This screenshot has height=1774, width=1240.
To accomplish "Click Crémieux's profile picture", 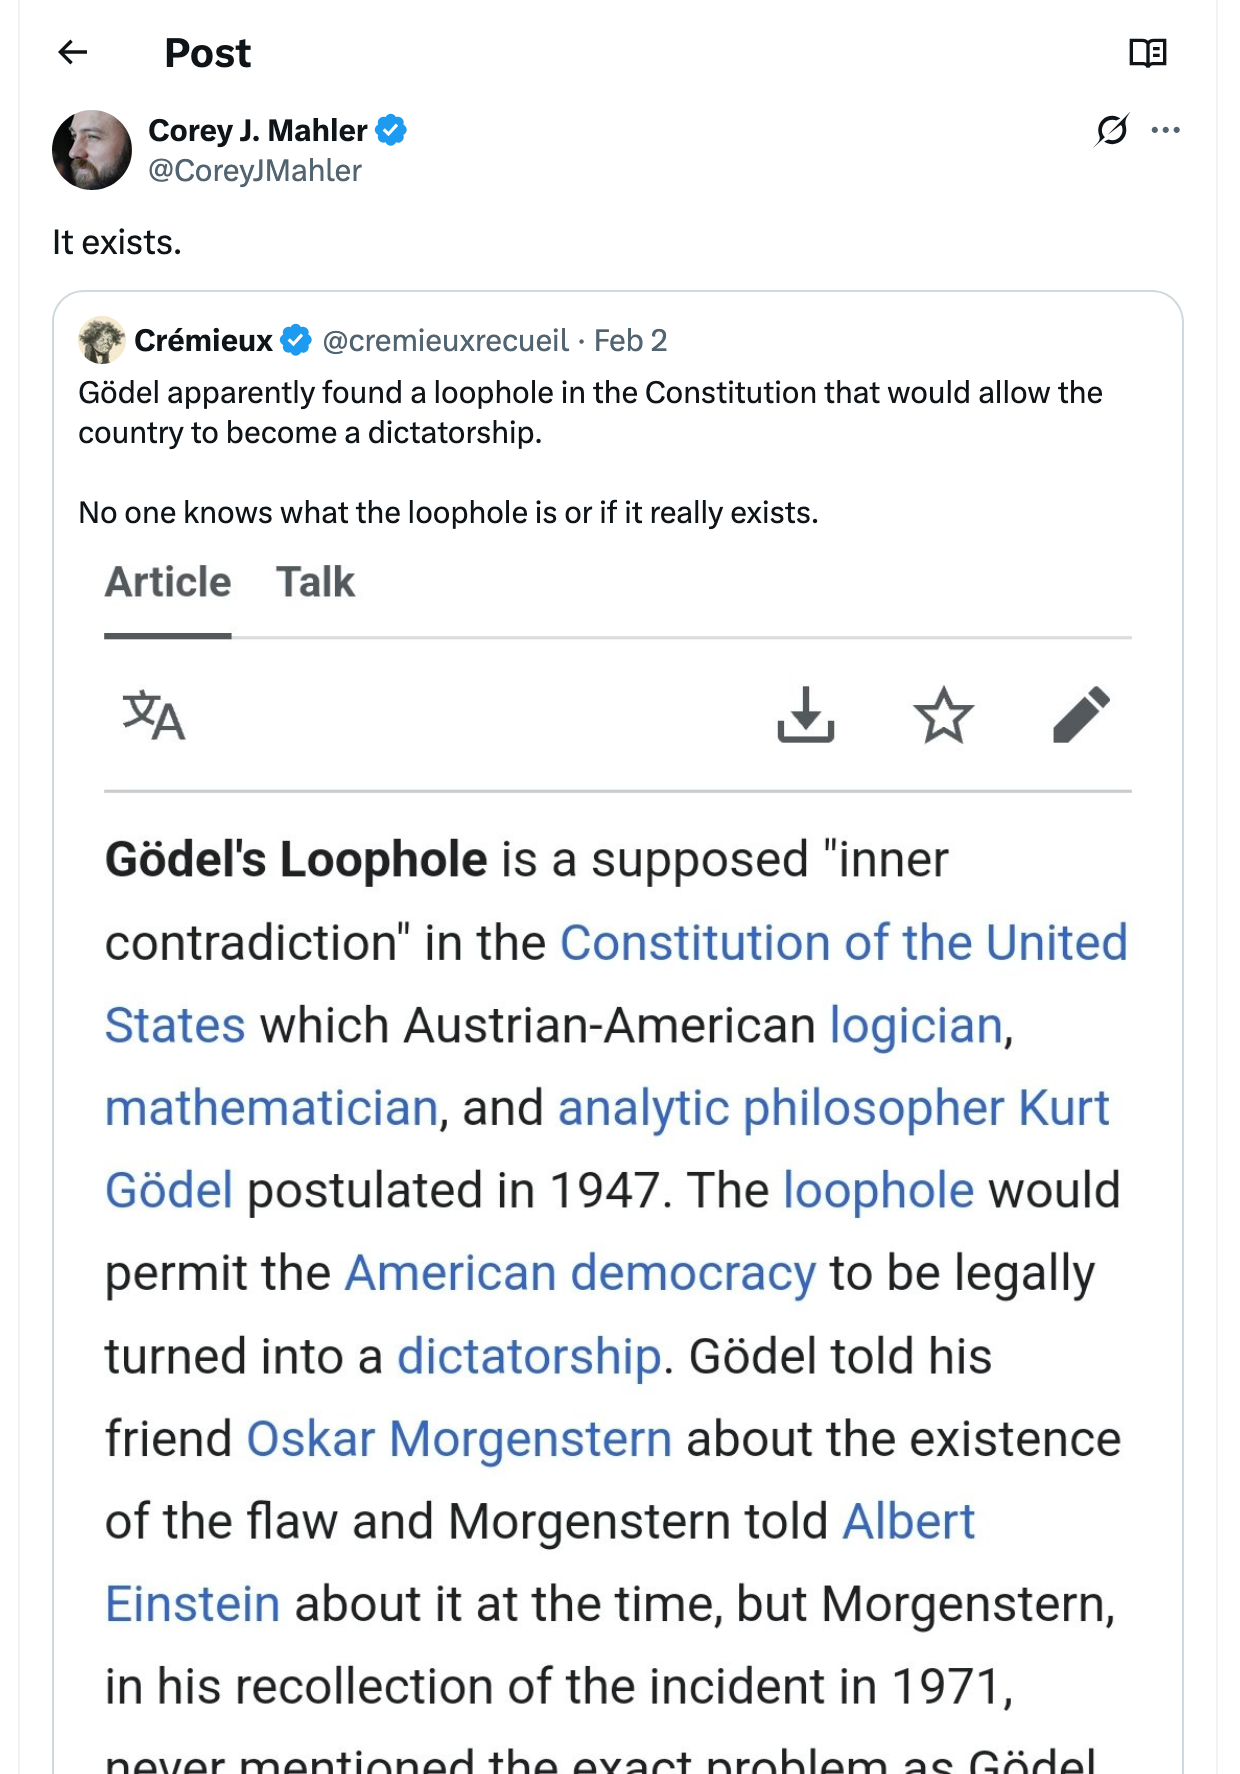I will coord(100,340).
